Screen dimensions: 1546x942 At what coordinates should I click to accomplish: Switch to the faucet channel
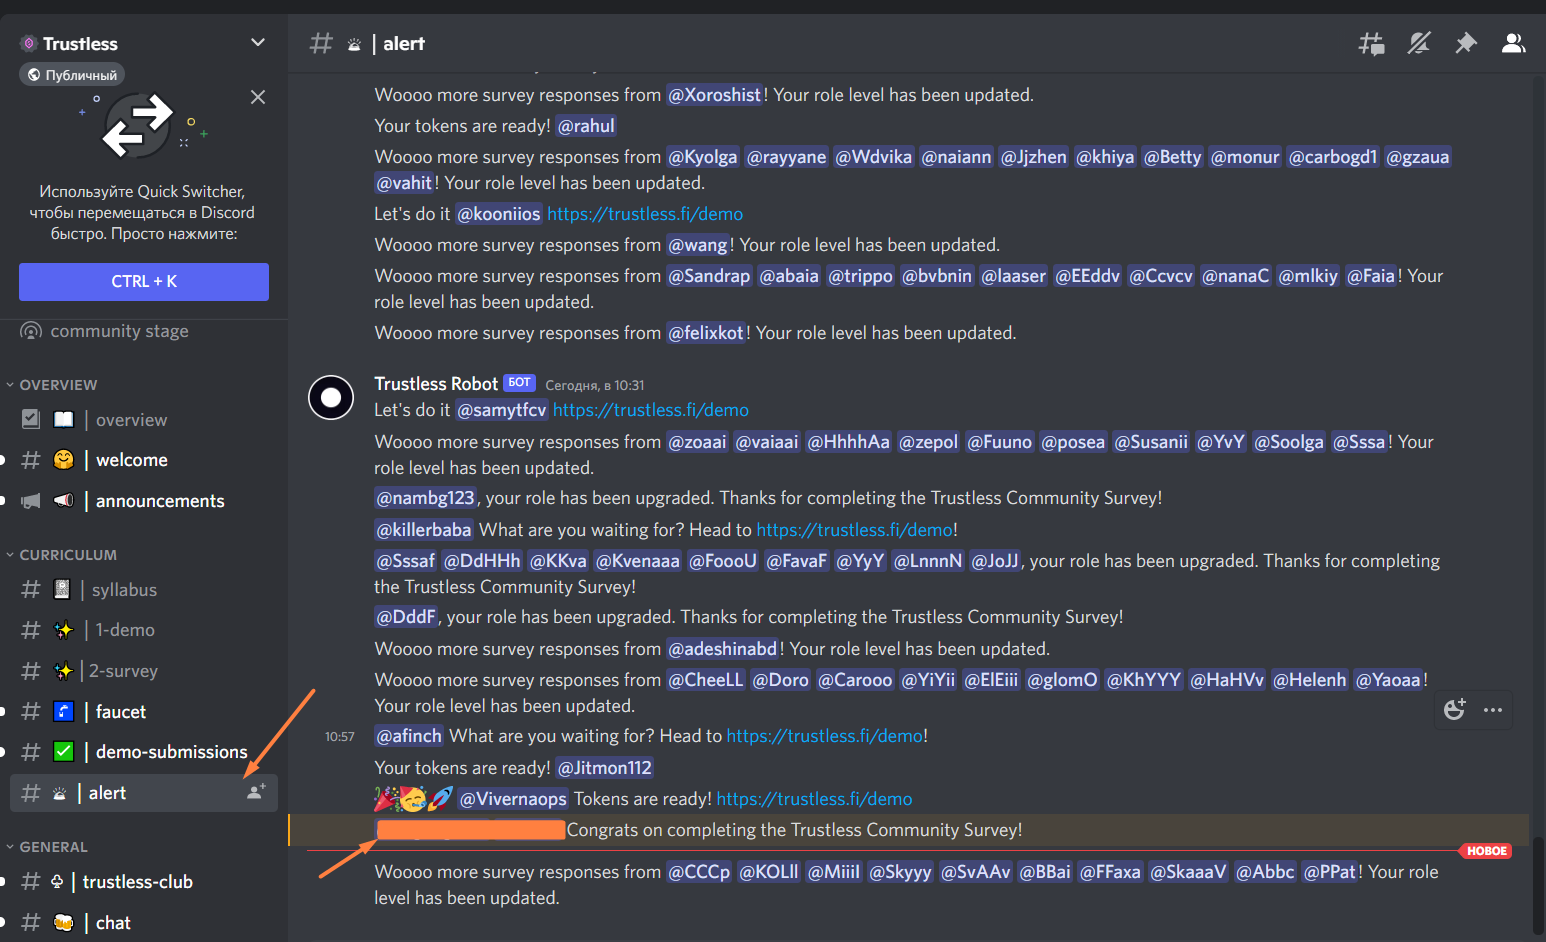[143, 712]
